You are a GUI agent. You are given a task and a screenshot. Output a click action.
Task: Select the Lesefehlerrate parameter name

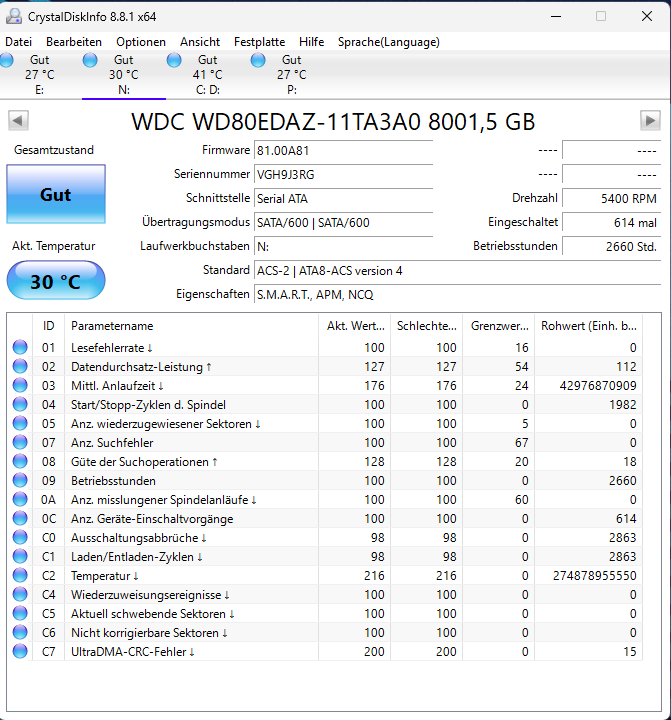(112, 348)
